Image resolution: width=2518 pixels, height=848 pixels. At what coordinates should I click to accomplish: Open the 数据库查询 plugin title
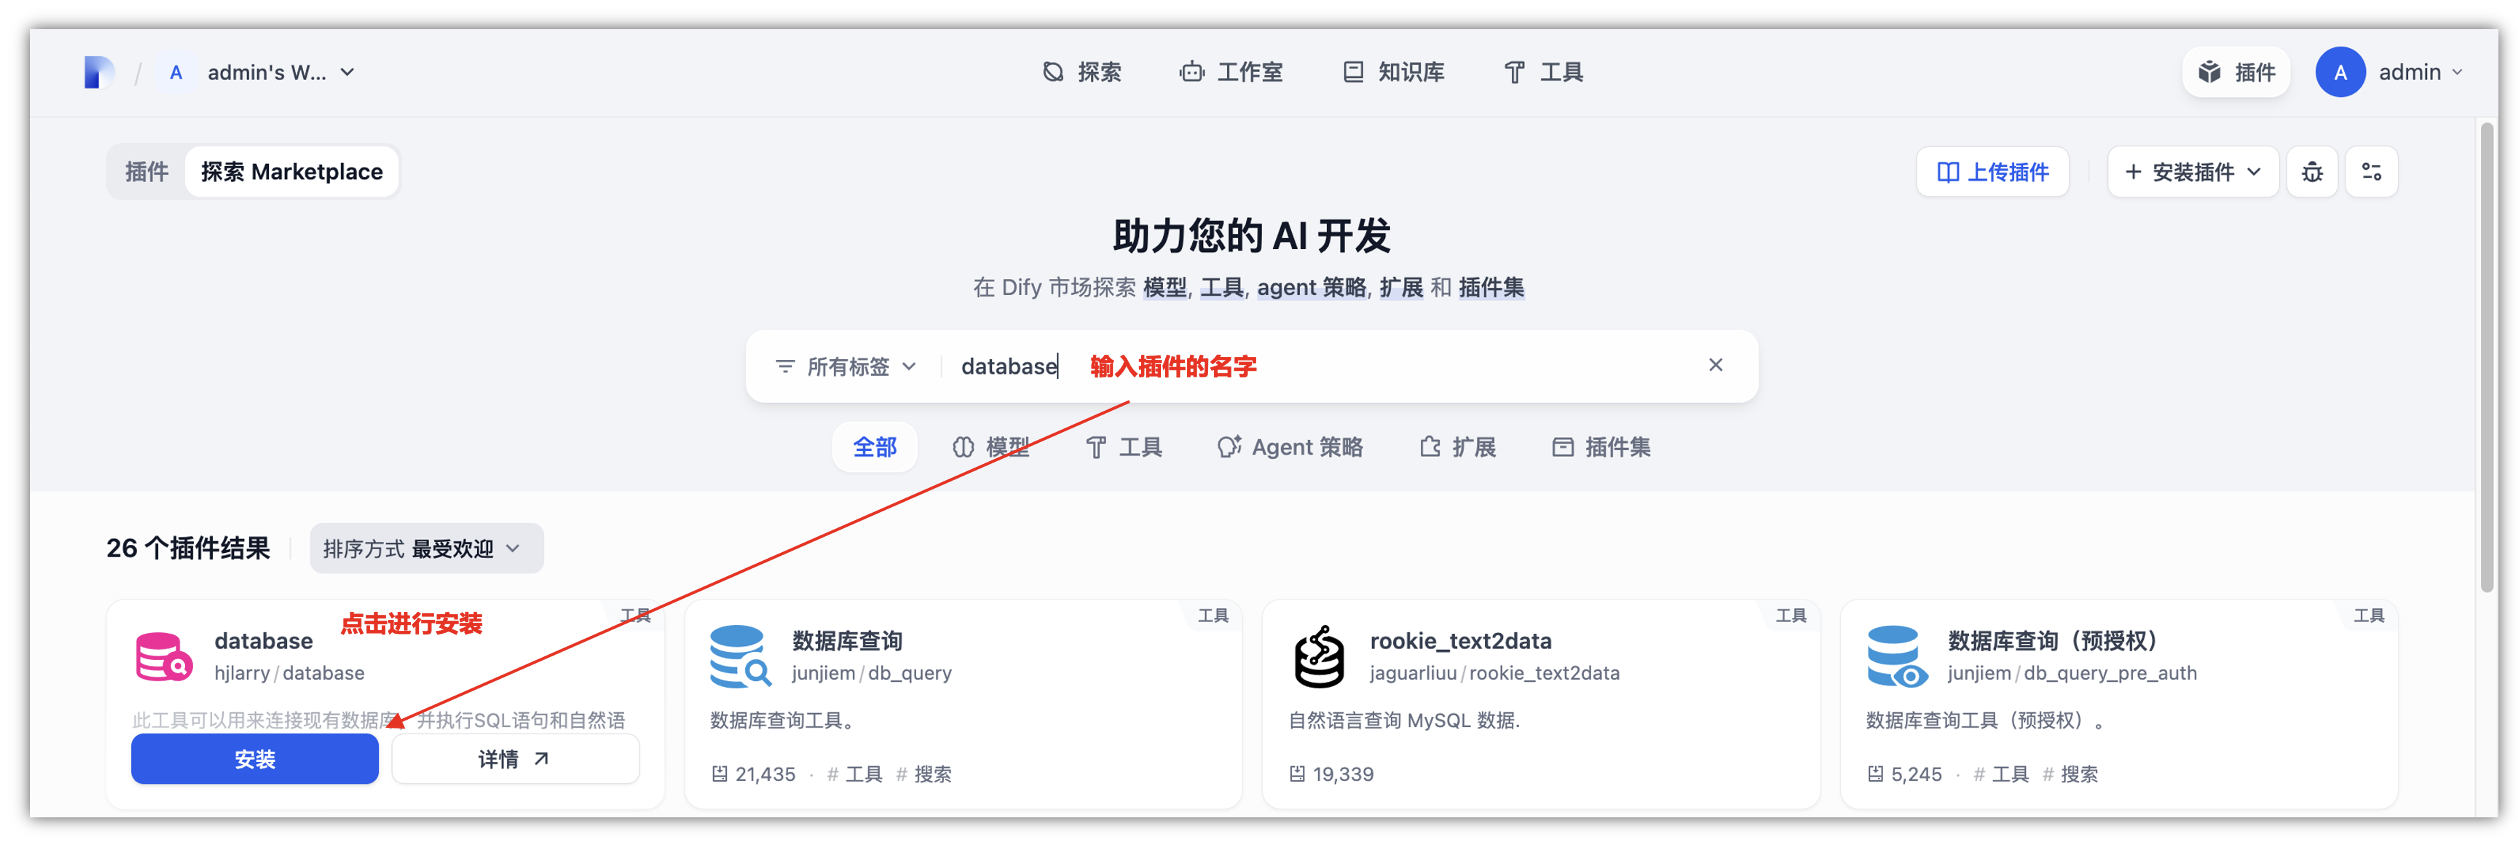point(847,641)
